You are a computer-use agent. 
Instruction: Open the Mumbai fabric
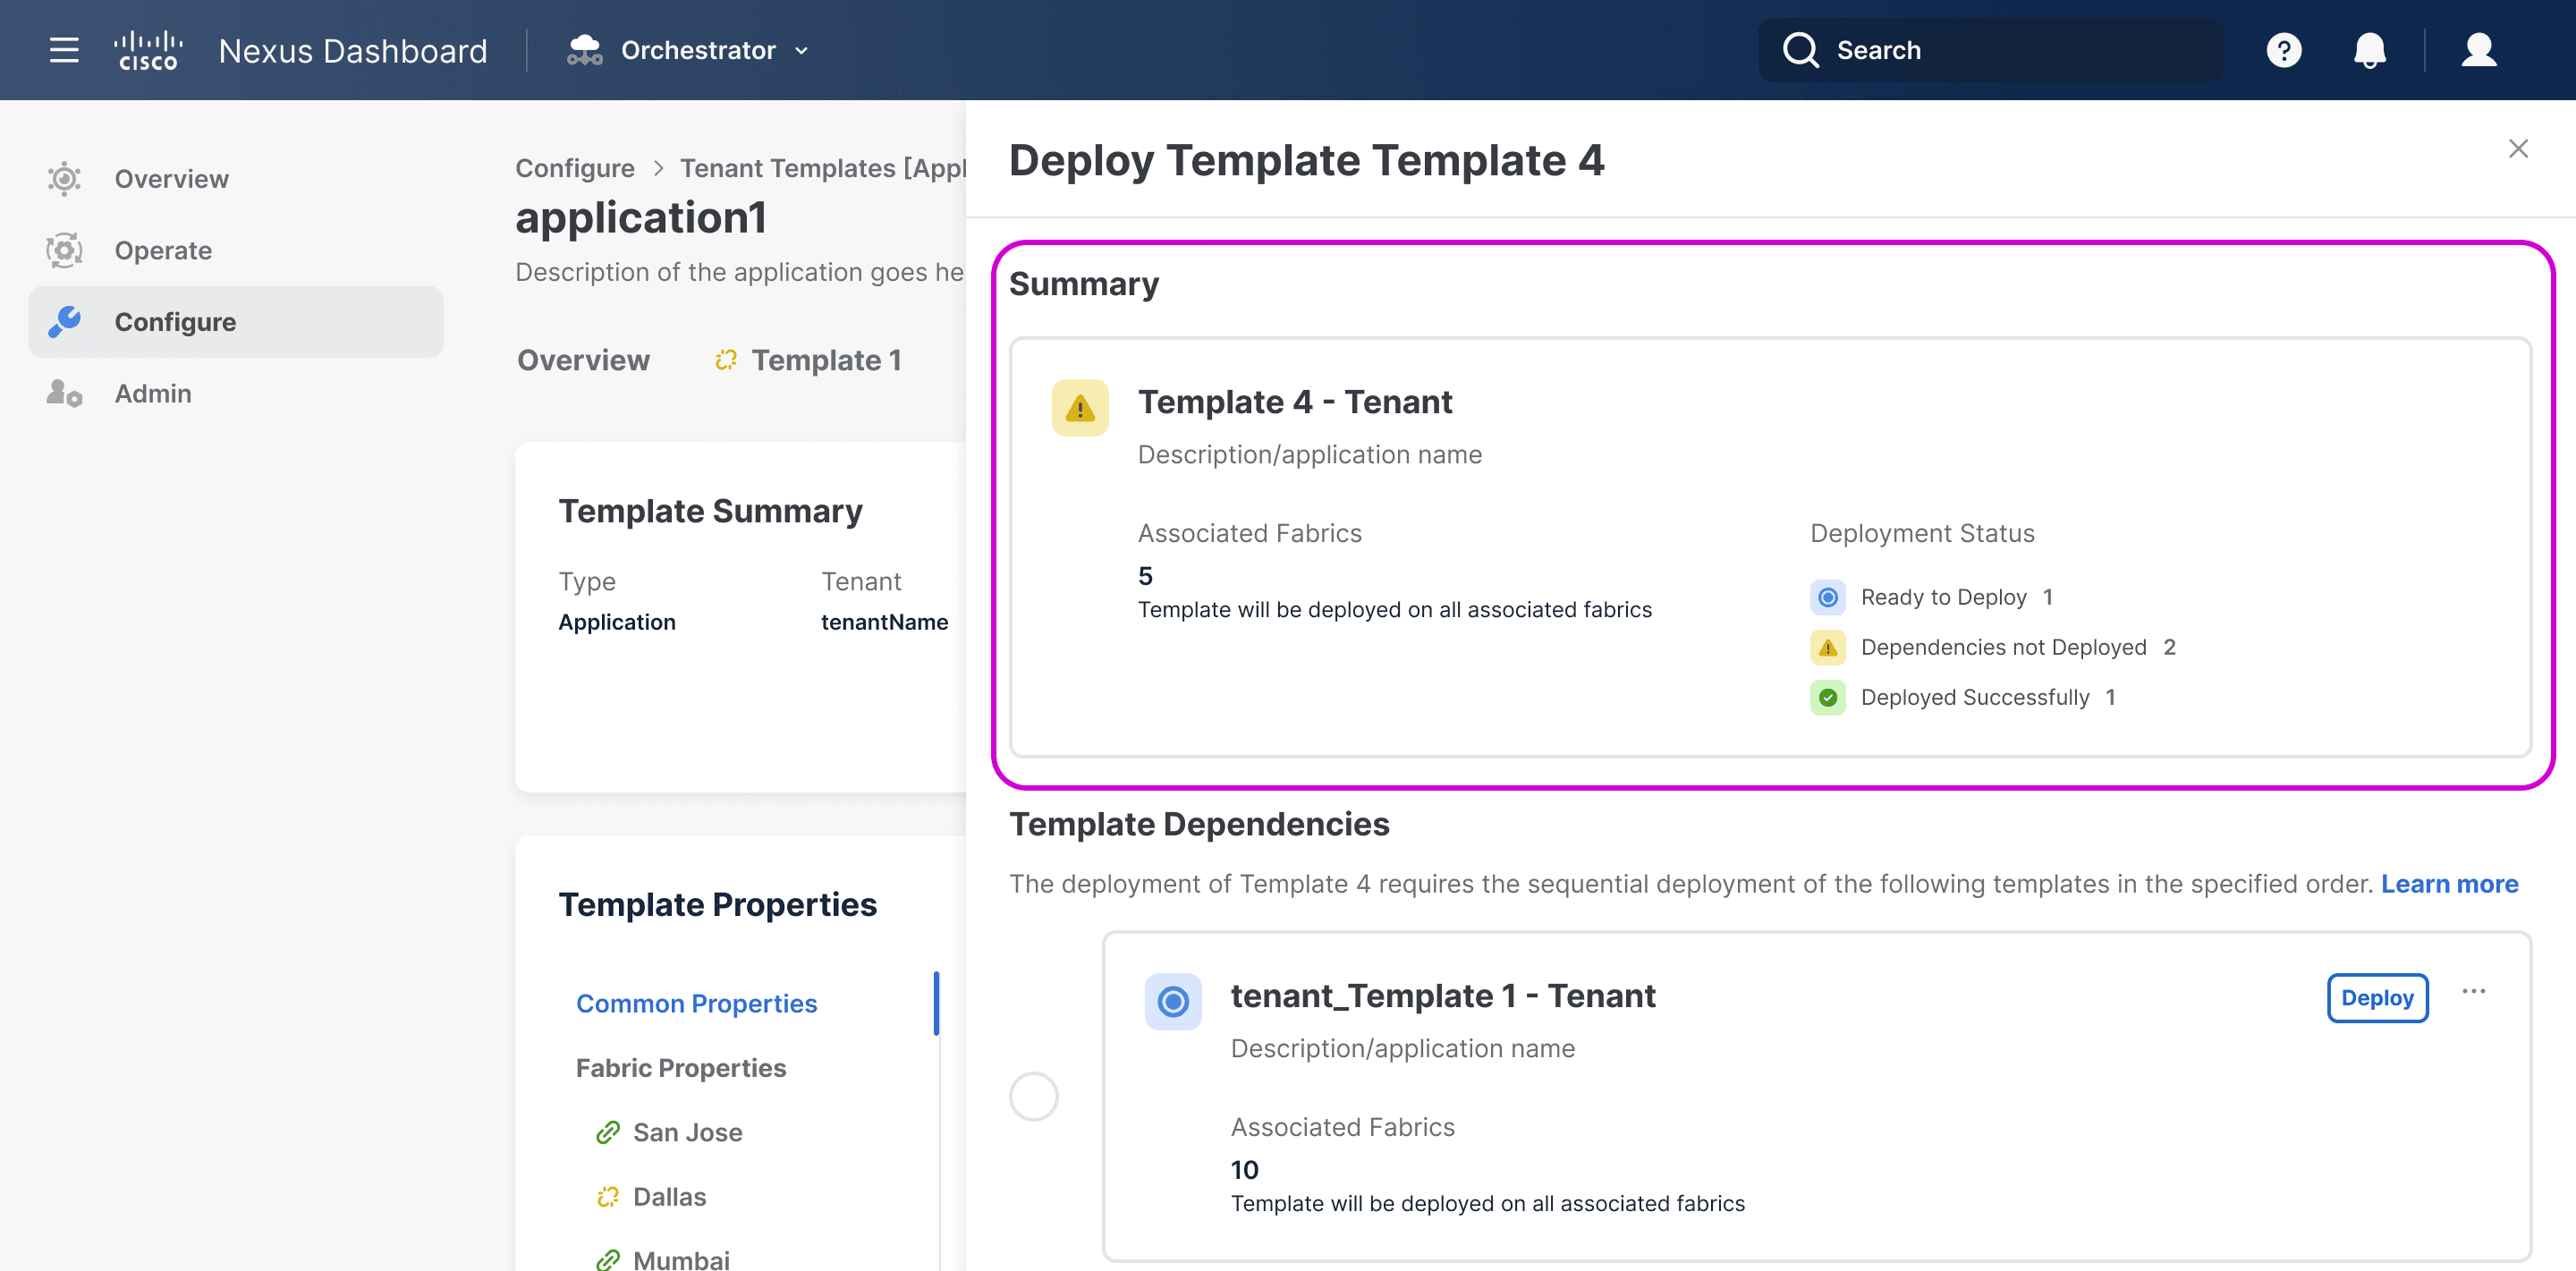coord(681,1259)
